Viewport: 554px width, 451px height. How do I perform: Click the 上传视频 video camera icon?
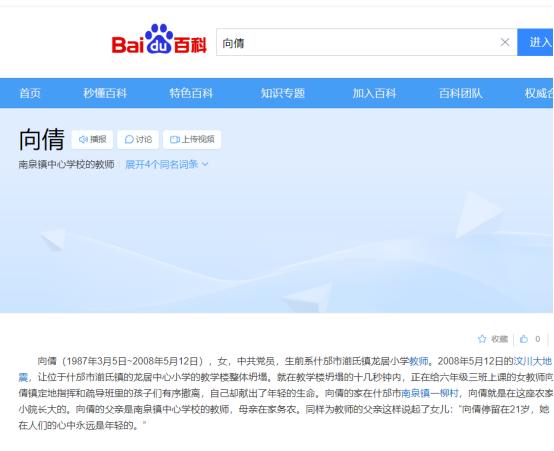coord(175,139)
